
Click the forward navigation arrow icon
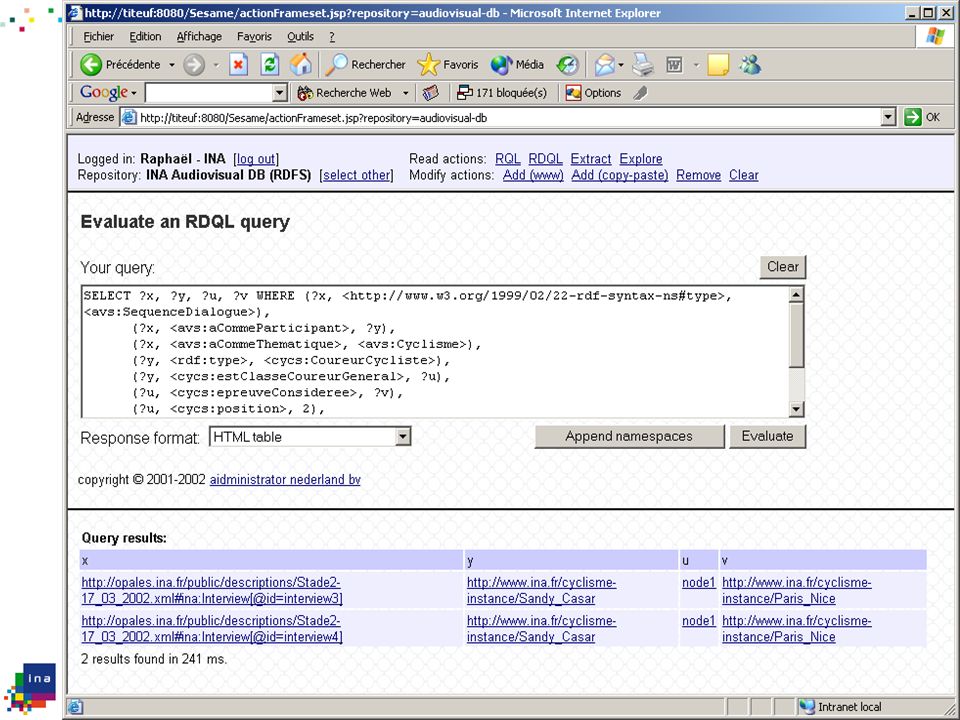[194, 64]
